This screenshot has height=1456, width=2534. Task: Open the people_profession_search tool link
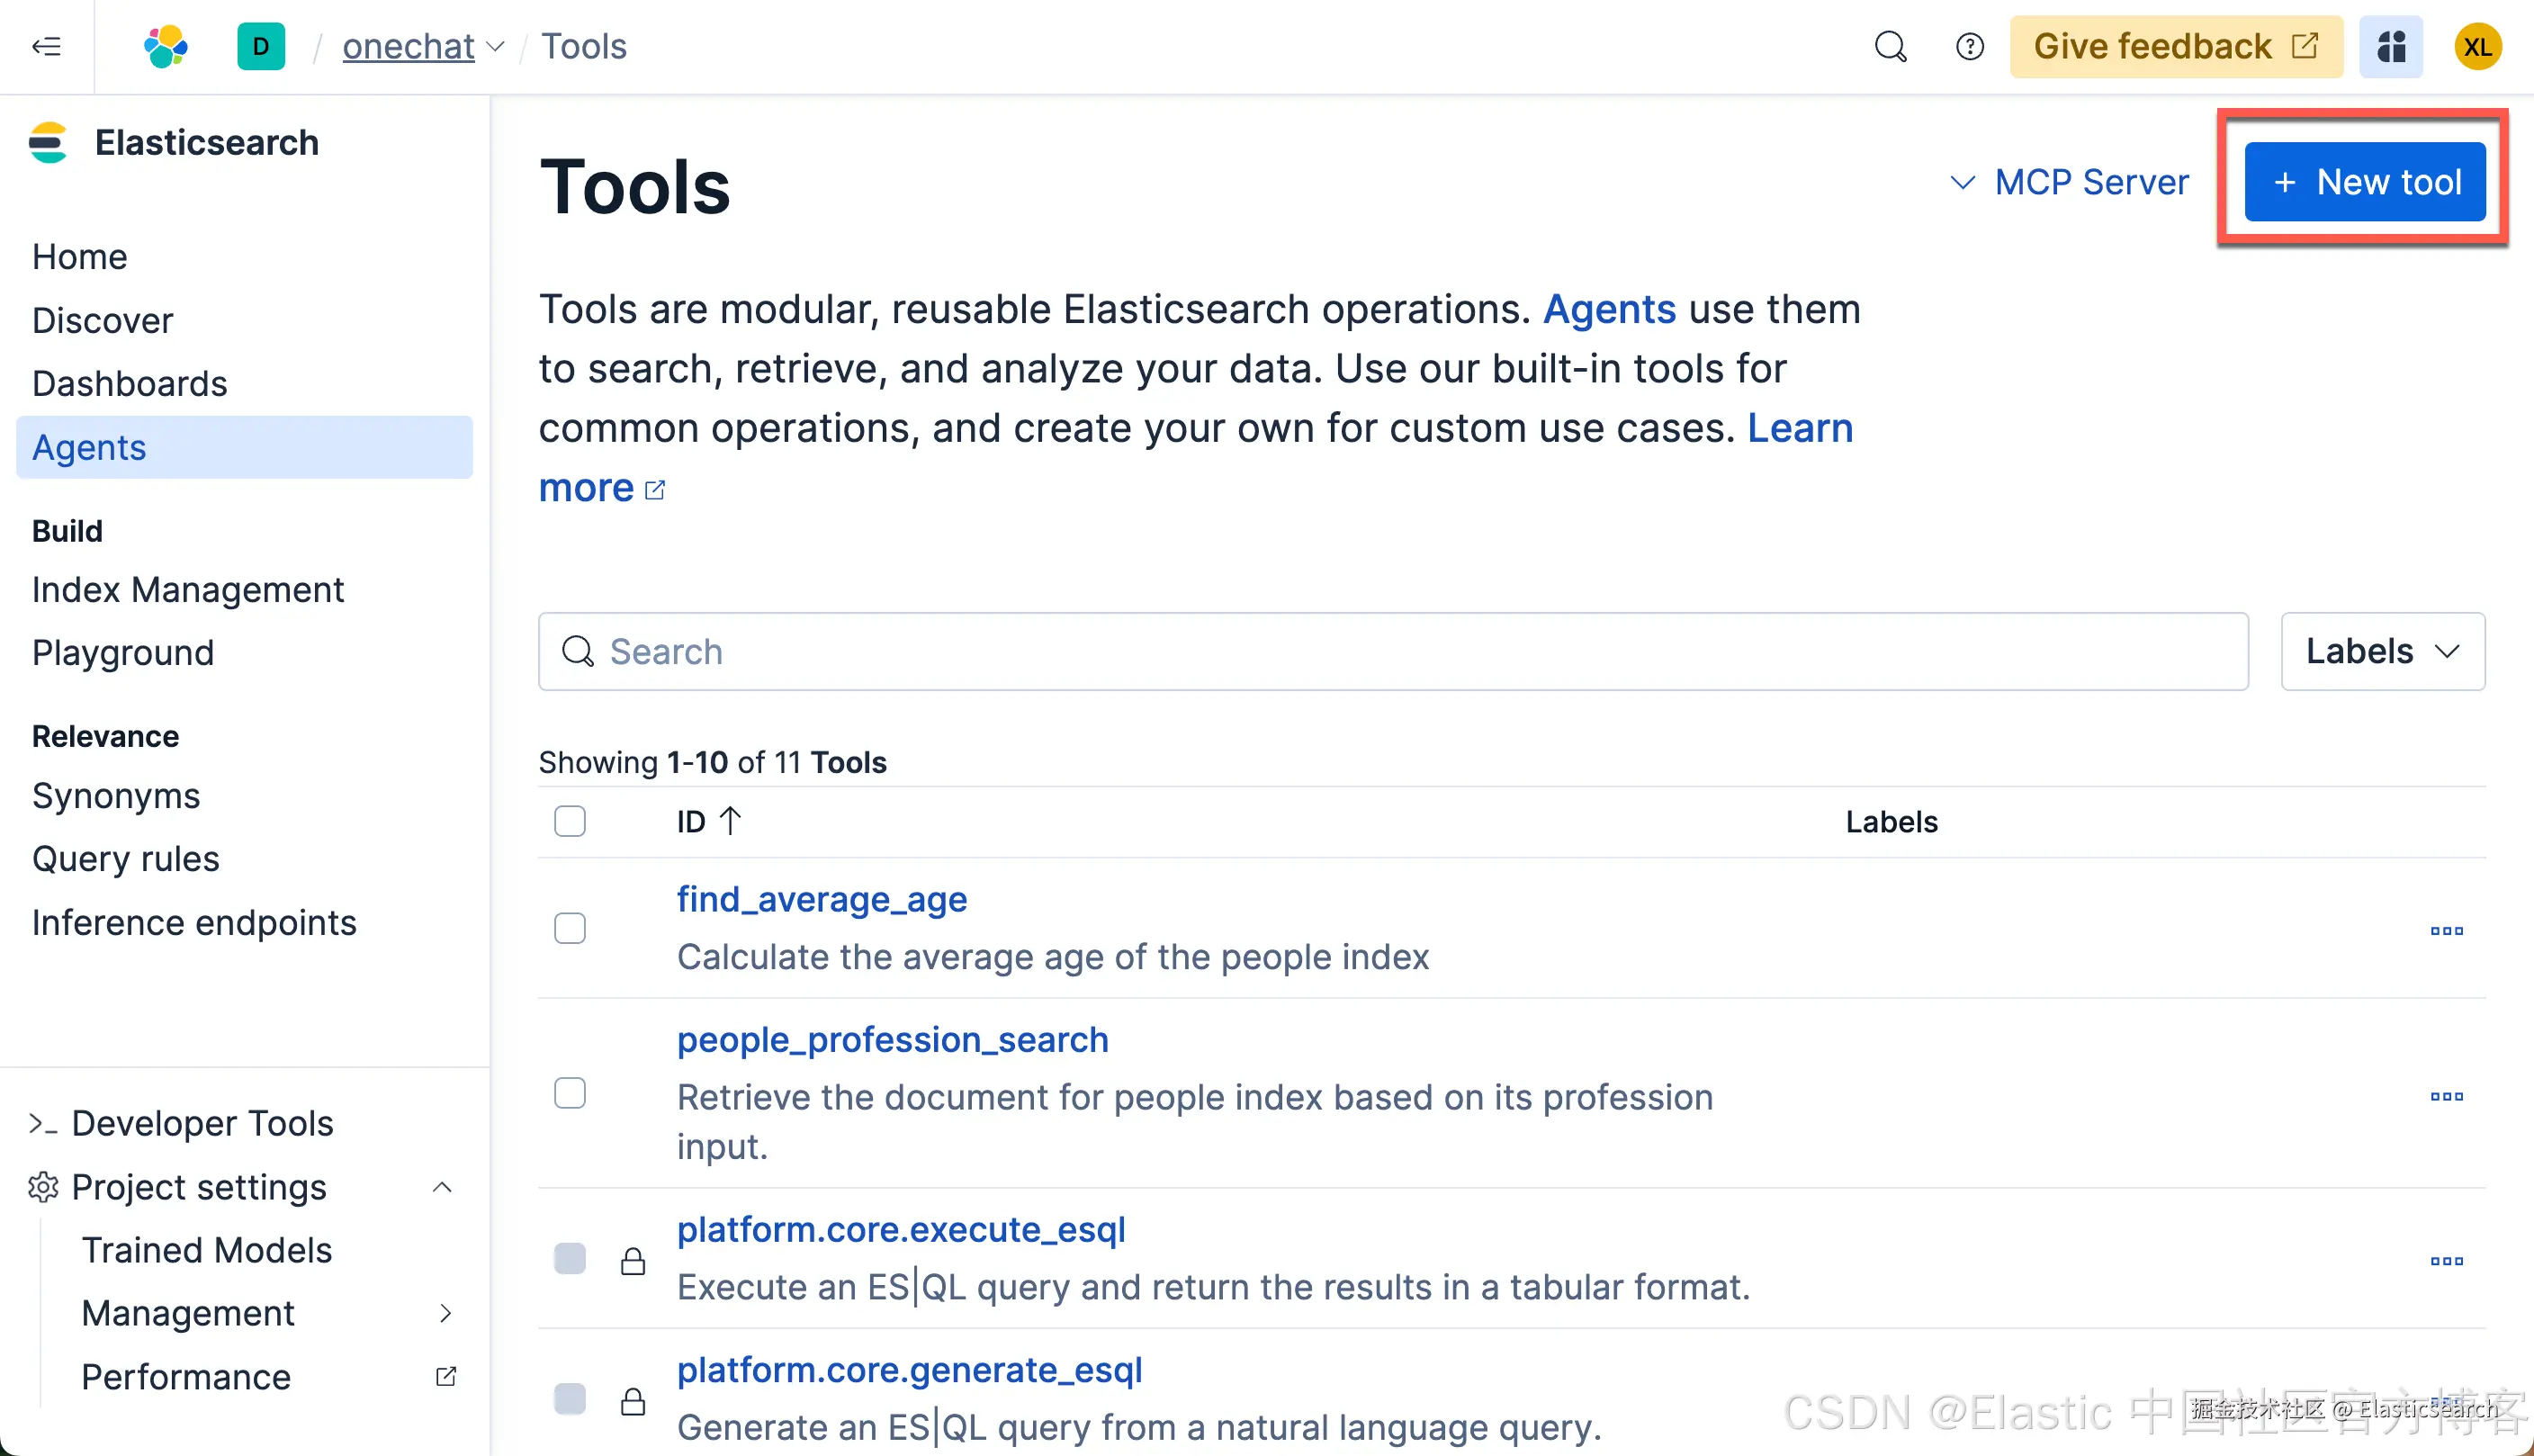(892, 1040)
